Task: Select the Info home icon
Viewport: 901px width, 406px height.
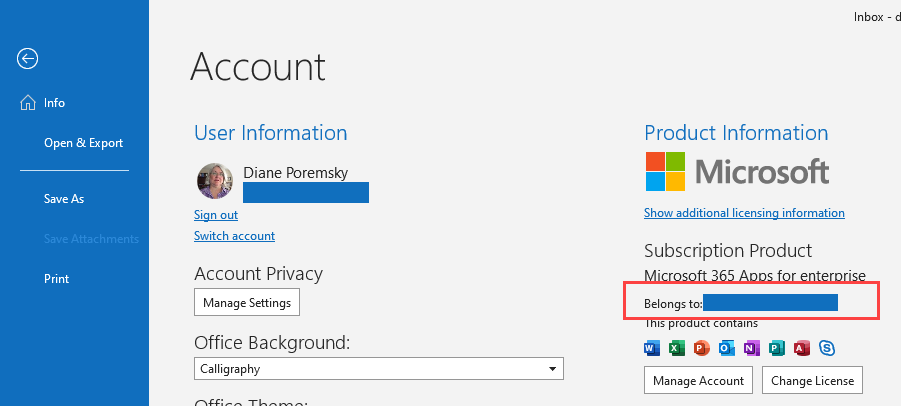Action: [28, 103]
